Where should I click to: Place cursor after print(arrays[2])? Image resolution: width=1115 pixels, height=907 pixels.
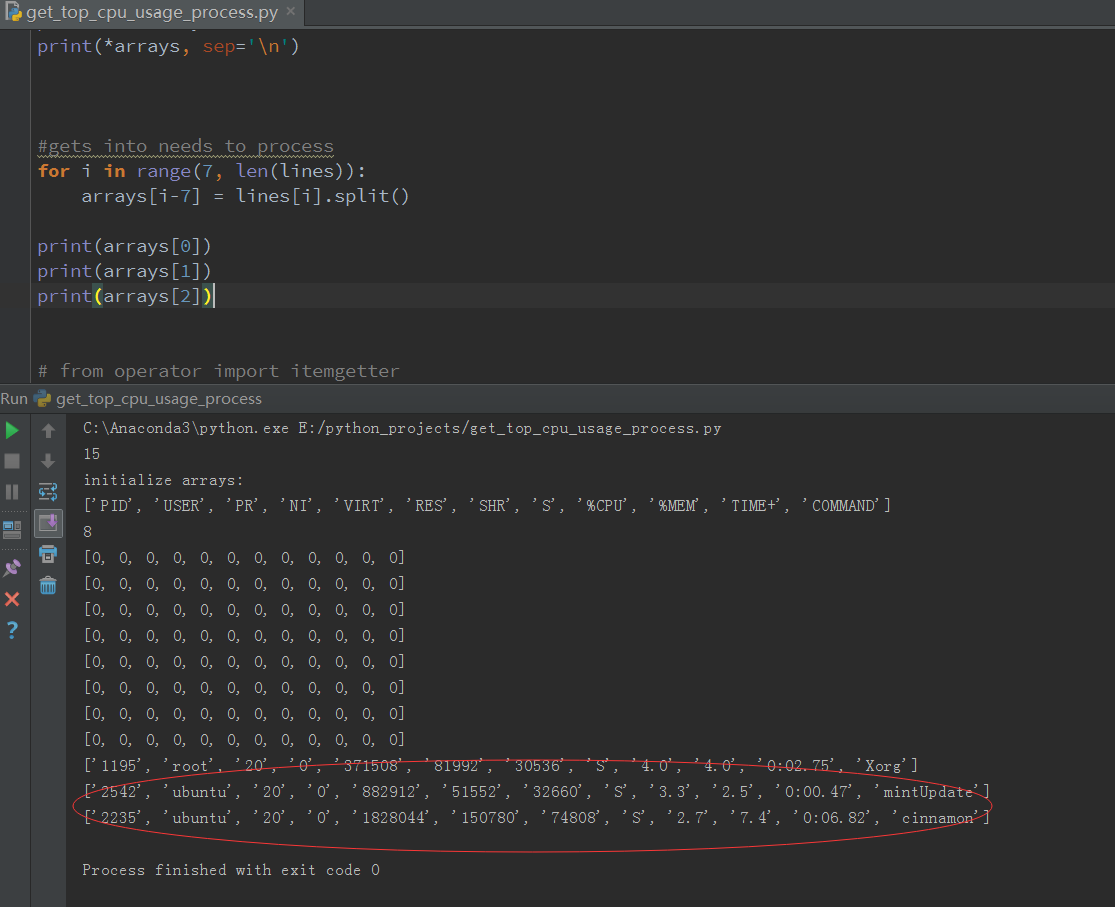(x=214, y=296)
